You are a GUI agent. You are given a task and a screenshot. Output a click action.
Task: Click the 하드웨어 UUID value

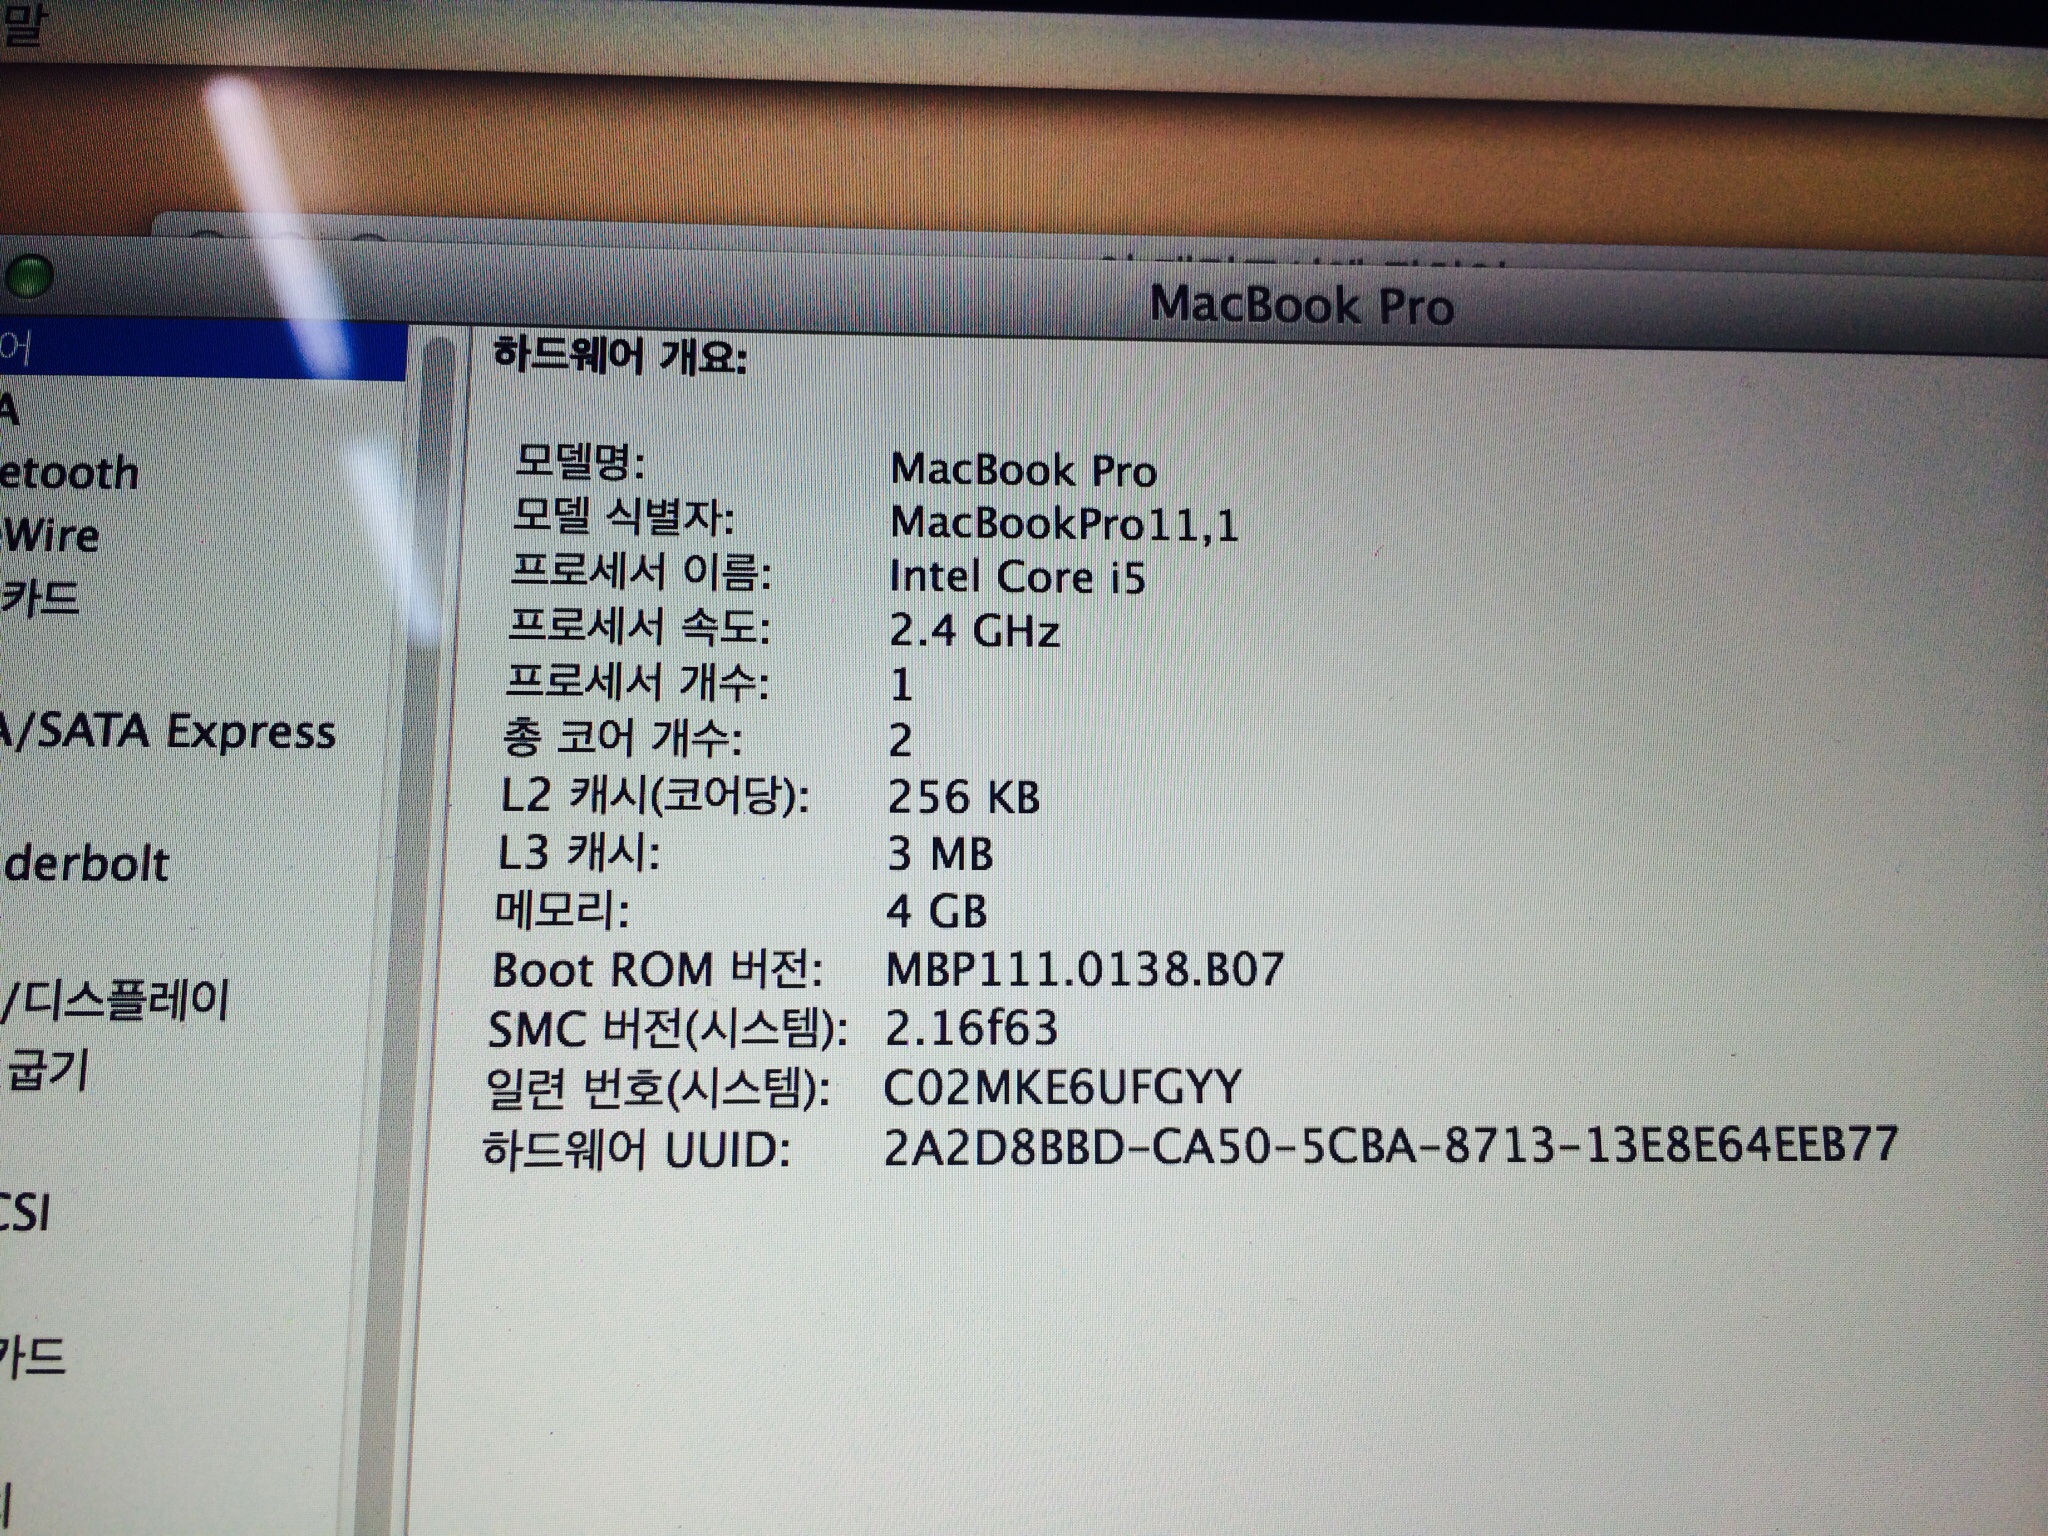pos(1390,1146)
